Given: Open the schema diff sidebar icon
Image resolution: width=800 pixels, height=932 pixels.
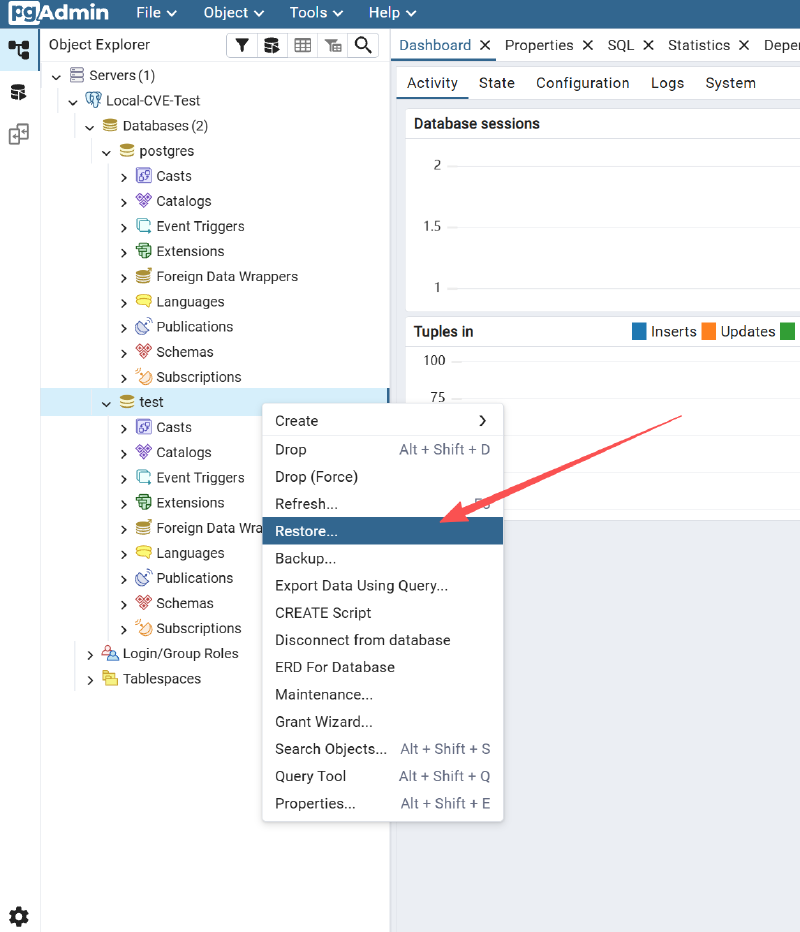Looking at the screenshot, I should tap(19, 134).
